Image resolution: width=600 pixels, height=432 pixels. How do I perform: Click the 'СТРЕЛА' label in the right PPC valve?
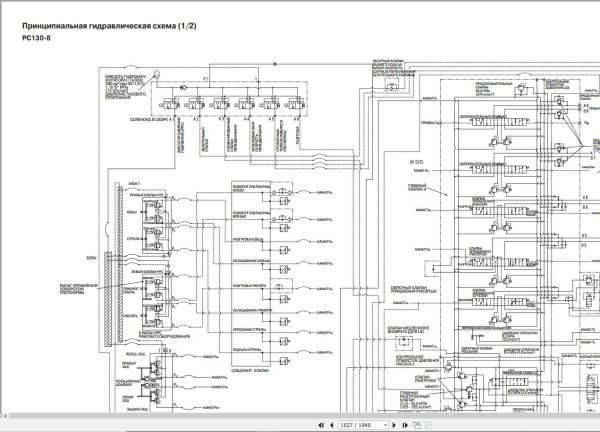pyautogui.click(x=133, y=239)
